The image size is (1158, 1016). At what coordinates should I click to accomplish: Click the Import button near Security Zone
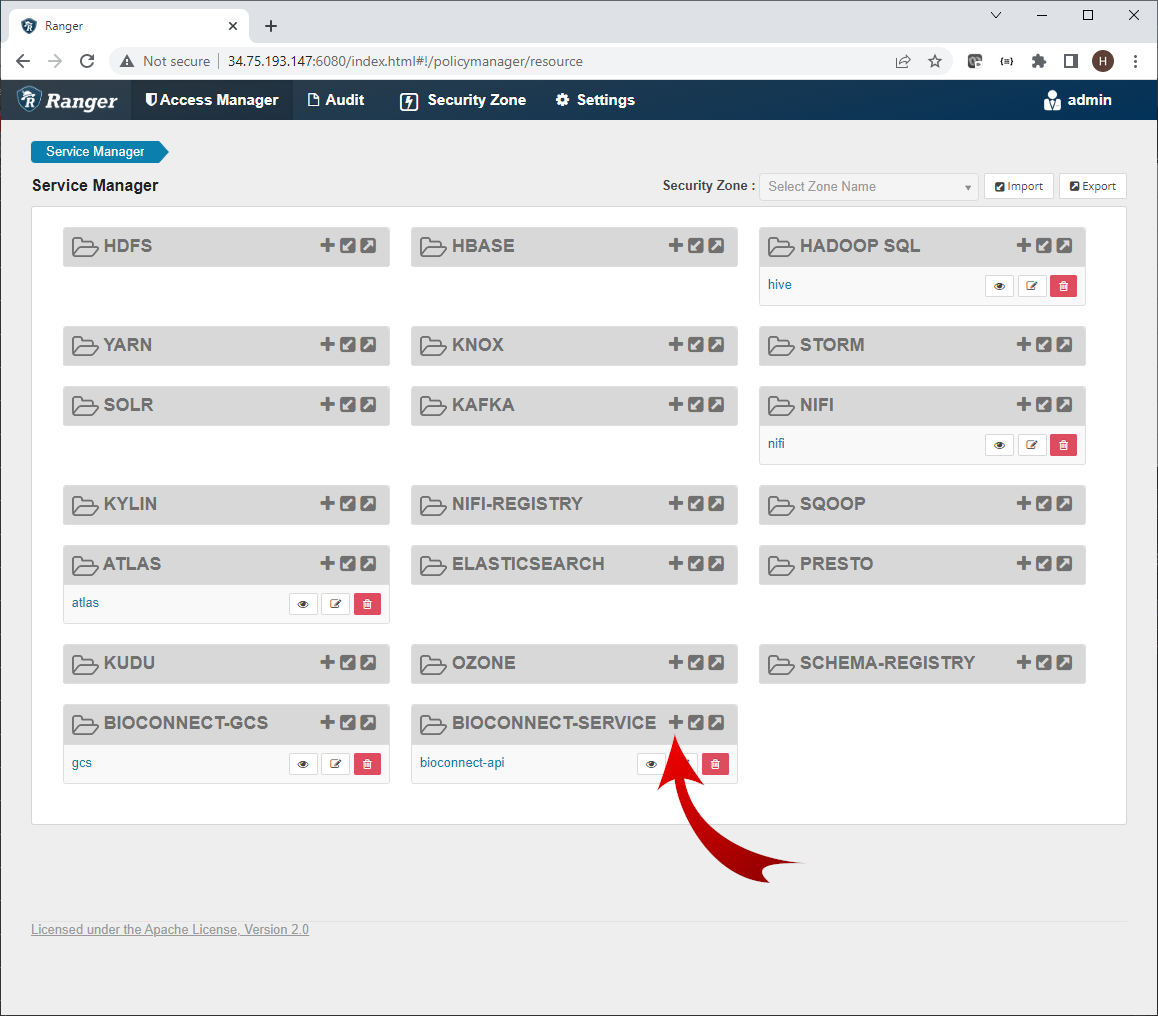pyautogui.click(x=1018, y=186)
